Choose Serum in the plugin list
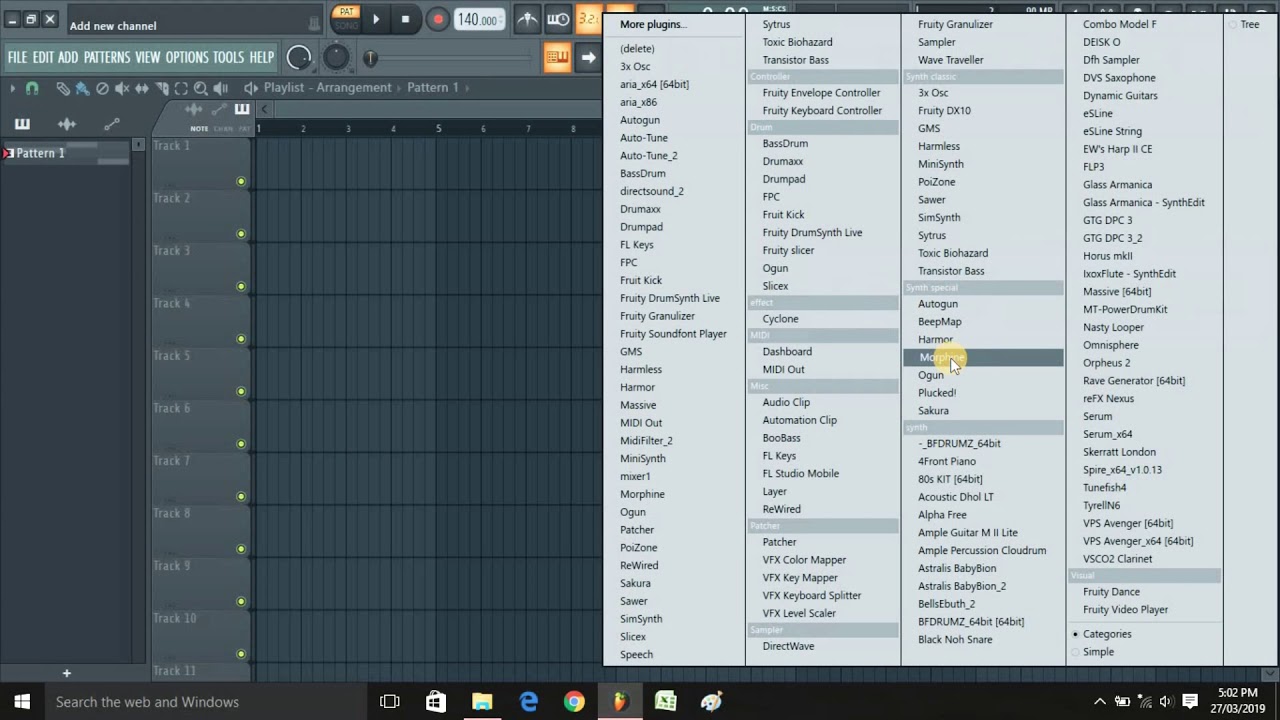The height and width of the screenshot is (720, 1280). (x=1097, y=416)
